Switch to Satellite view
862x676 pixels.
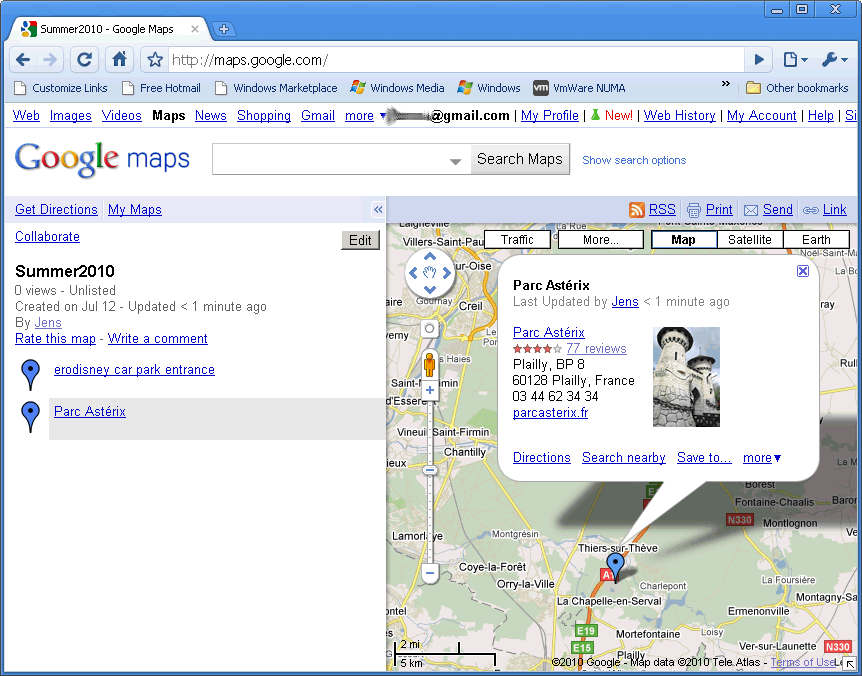point(750,240)
